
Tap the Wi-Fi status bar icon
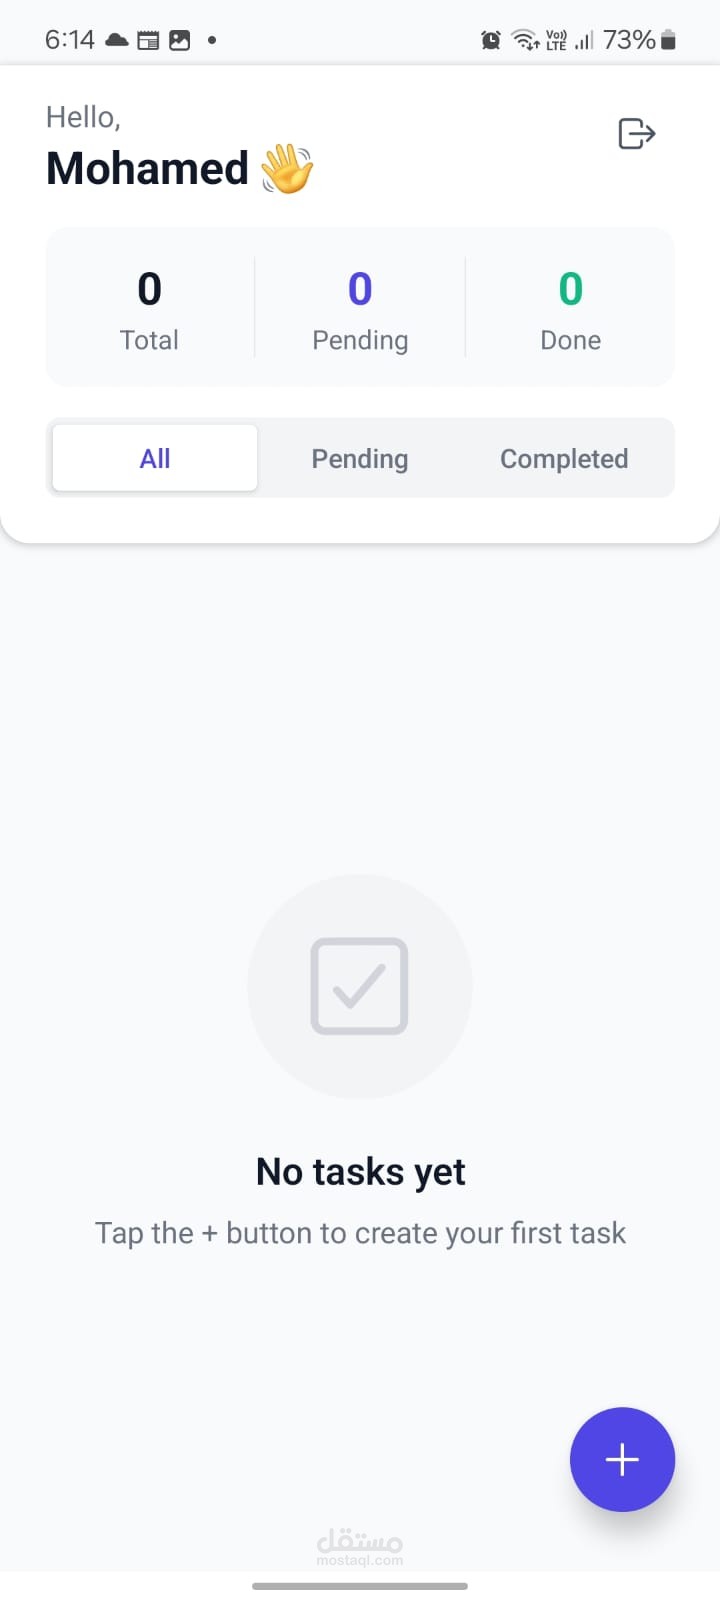click(524, 40)
